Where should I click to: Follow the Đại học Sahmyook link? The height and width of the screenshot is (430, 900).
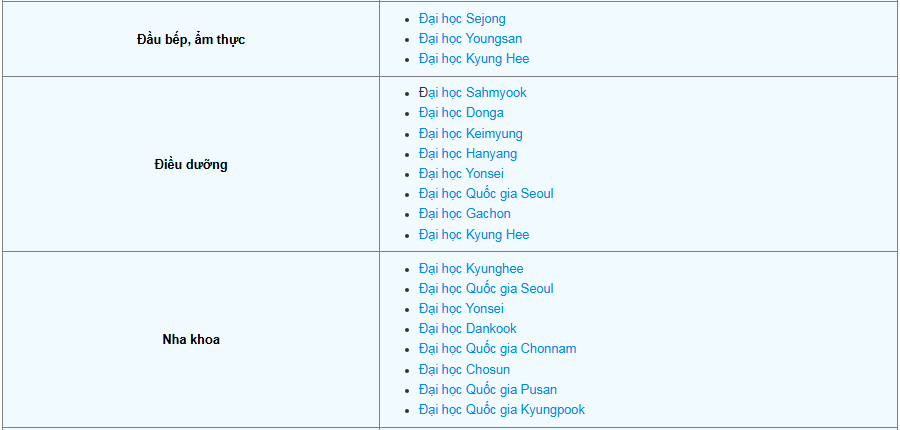[x=472, y=93]
